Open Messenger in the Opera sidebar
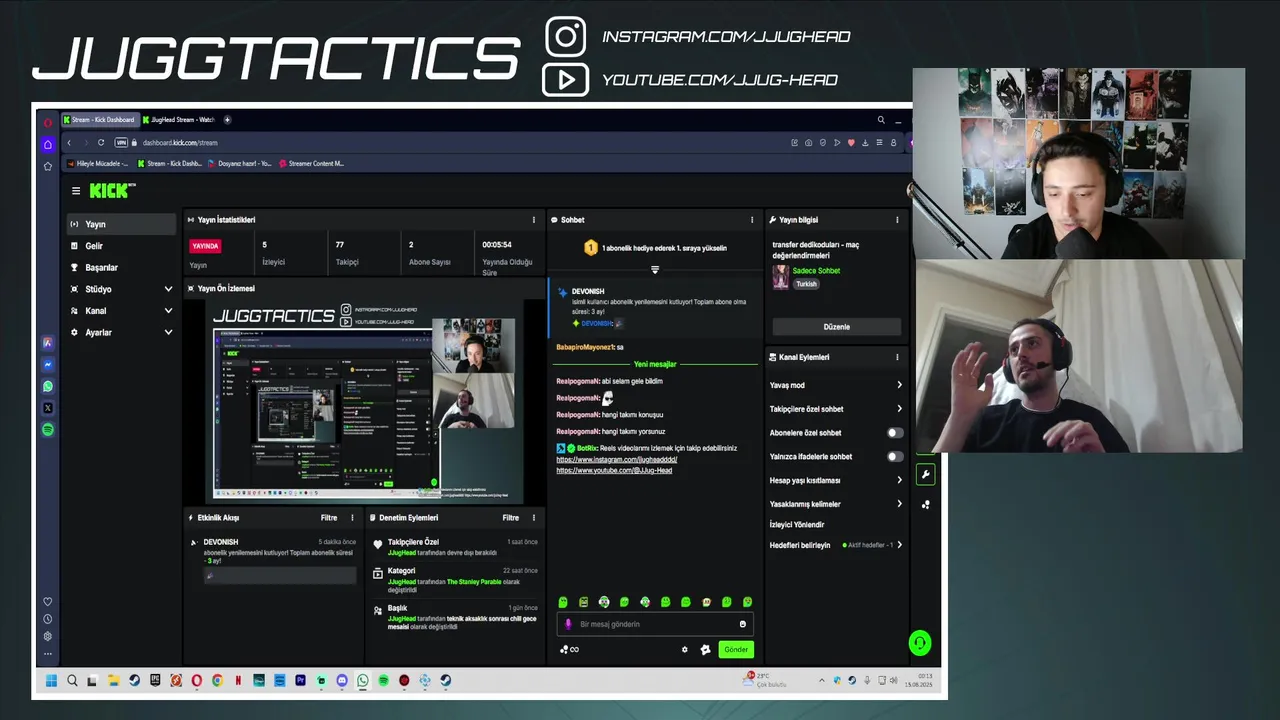The height and width of the screenshot is (720, 1280). click(x=47, y=365)
